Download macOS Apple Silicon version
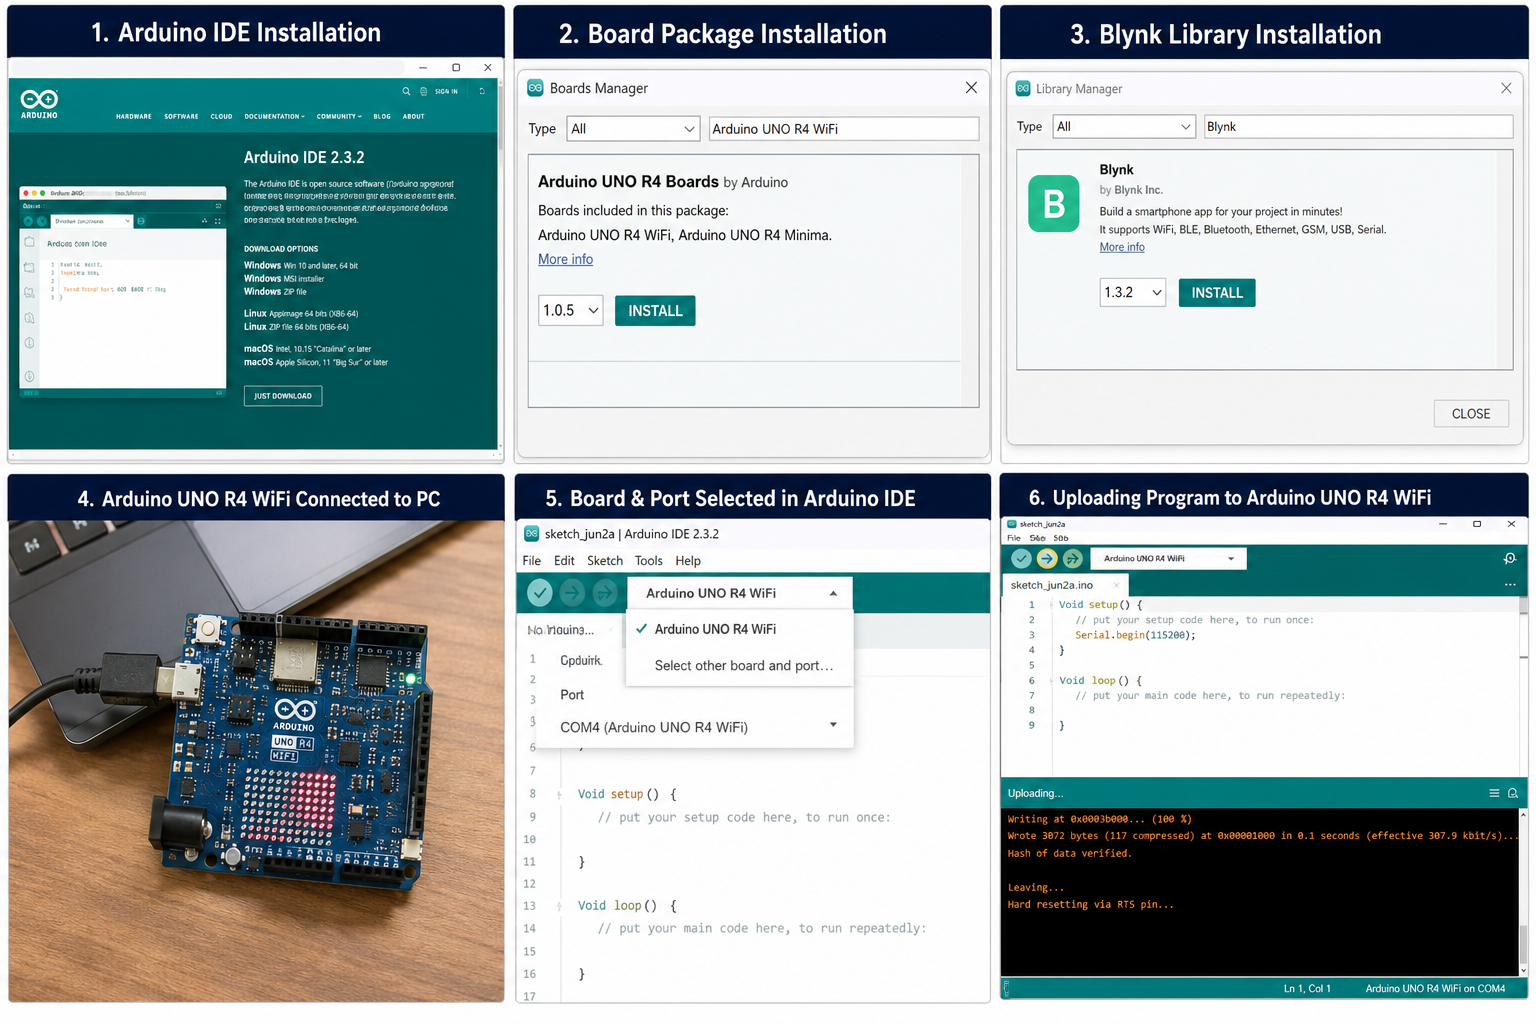Screen dimensions: 1536x1024 point(316,363)
